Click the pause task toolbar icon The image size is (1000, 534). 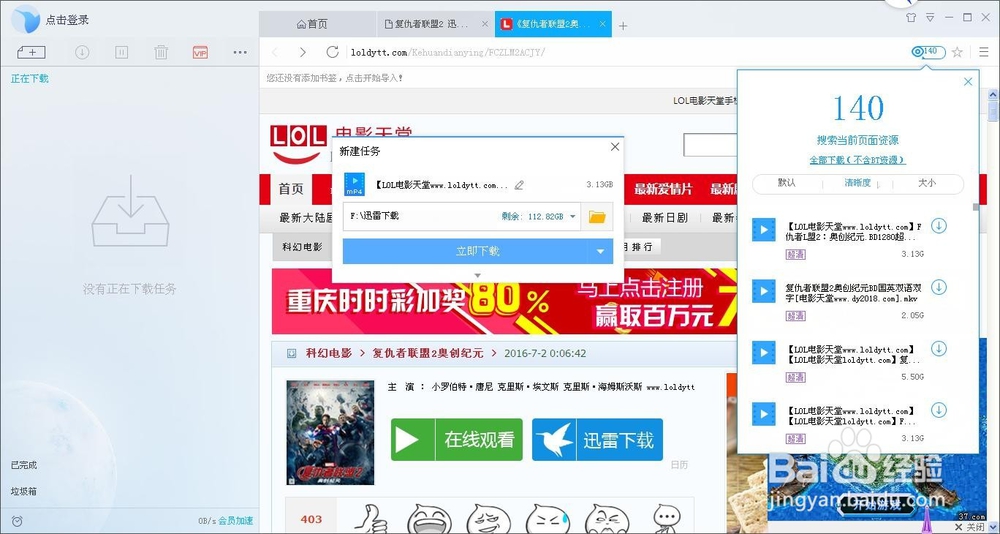click(121, 52)
